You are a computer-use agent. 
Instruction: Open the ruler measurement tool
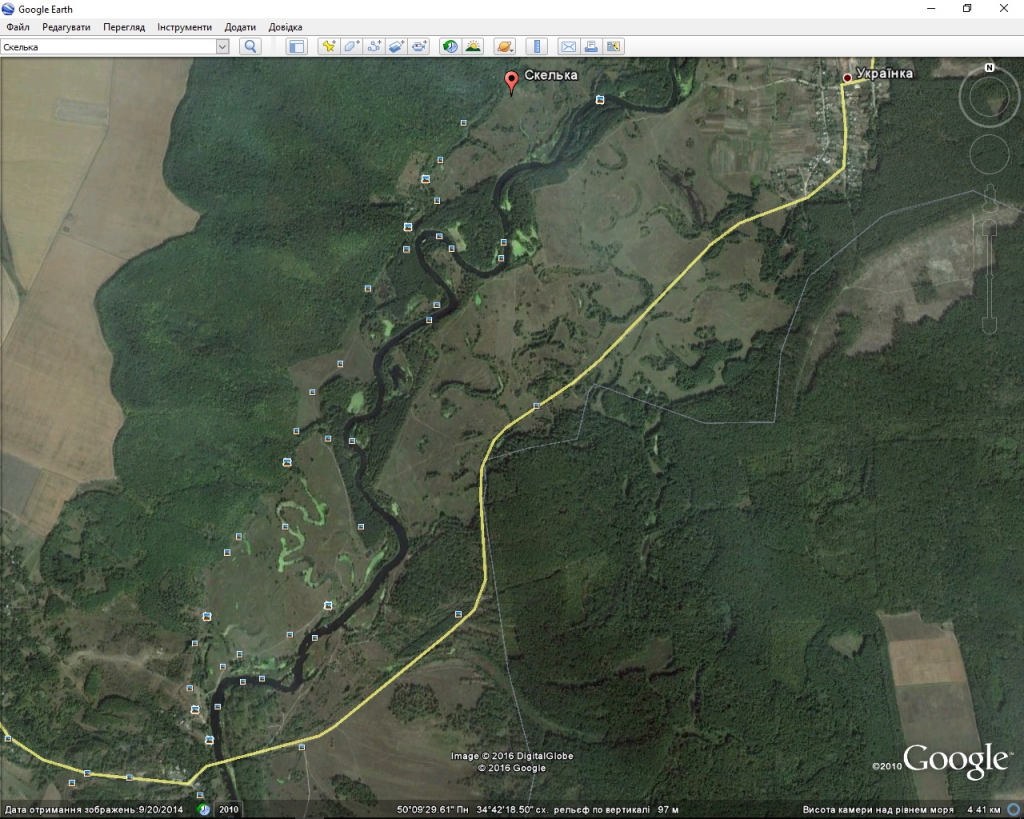[x=536, y=46]
